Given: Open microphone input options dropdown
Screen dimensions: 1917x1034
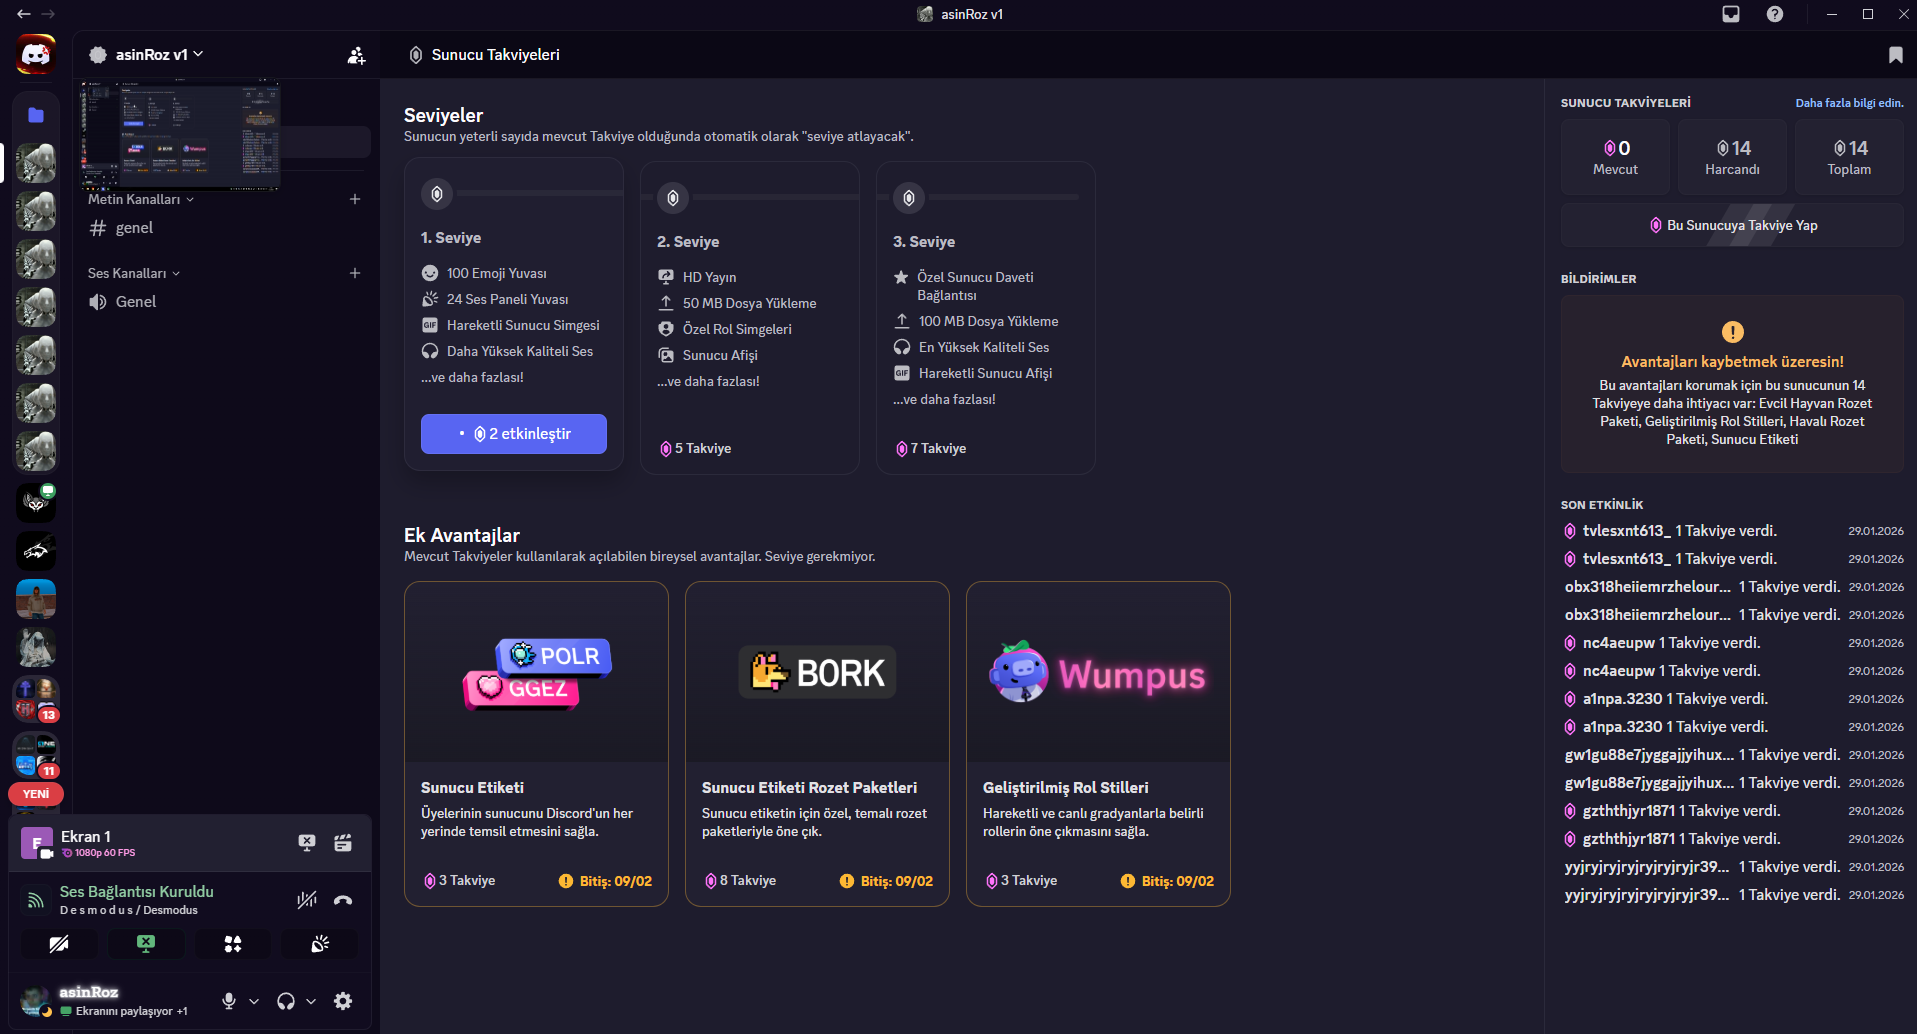Looking at the screenshot, I should (254, 1001).
